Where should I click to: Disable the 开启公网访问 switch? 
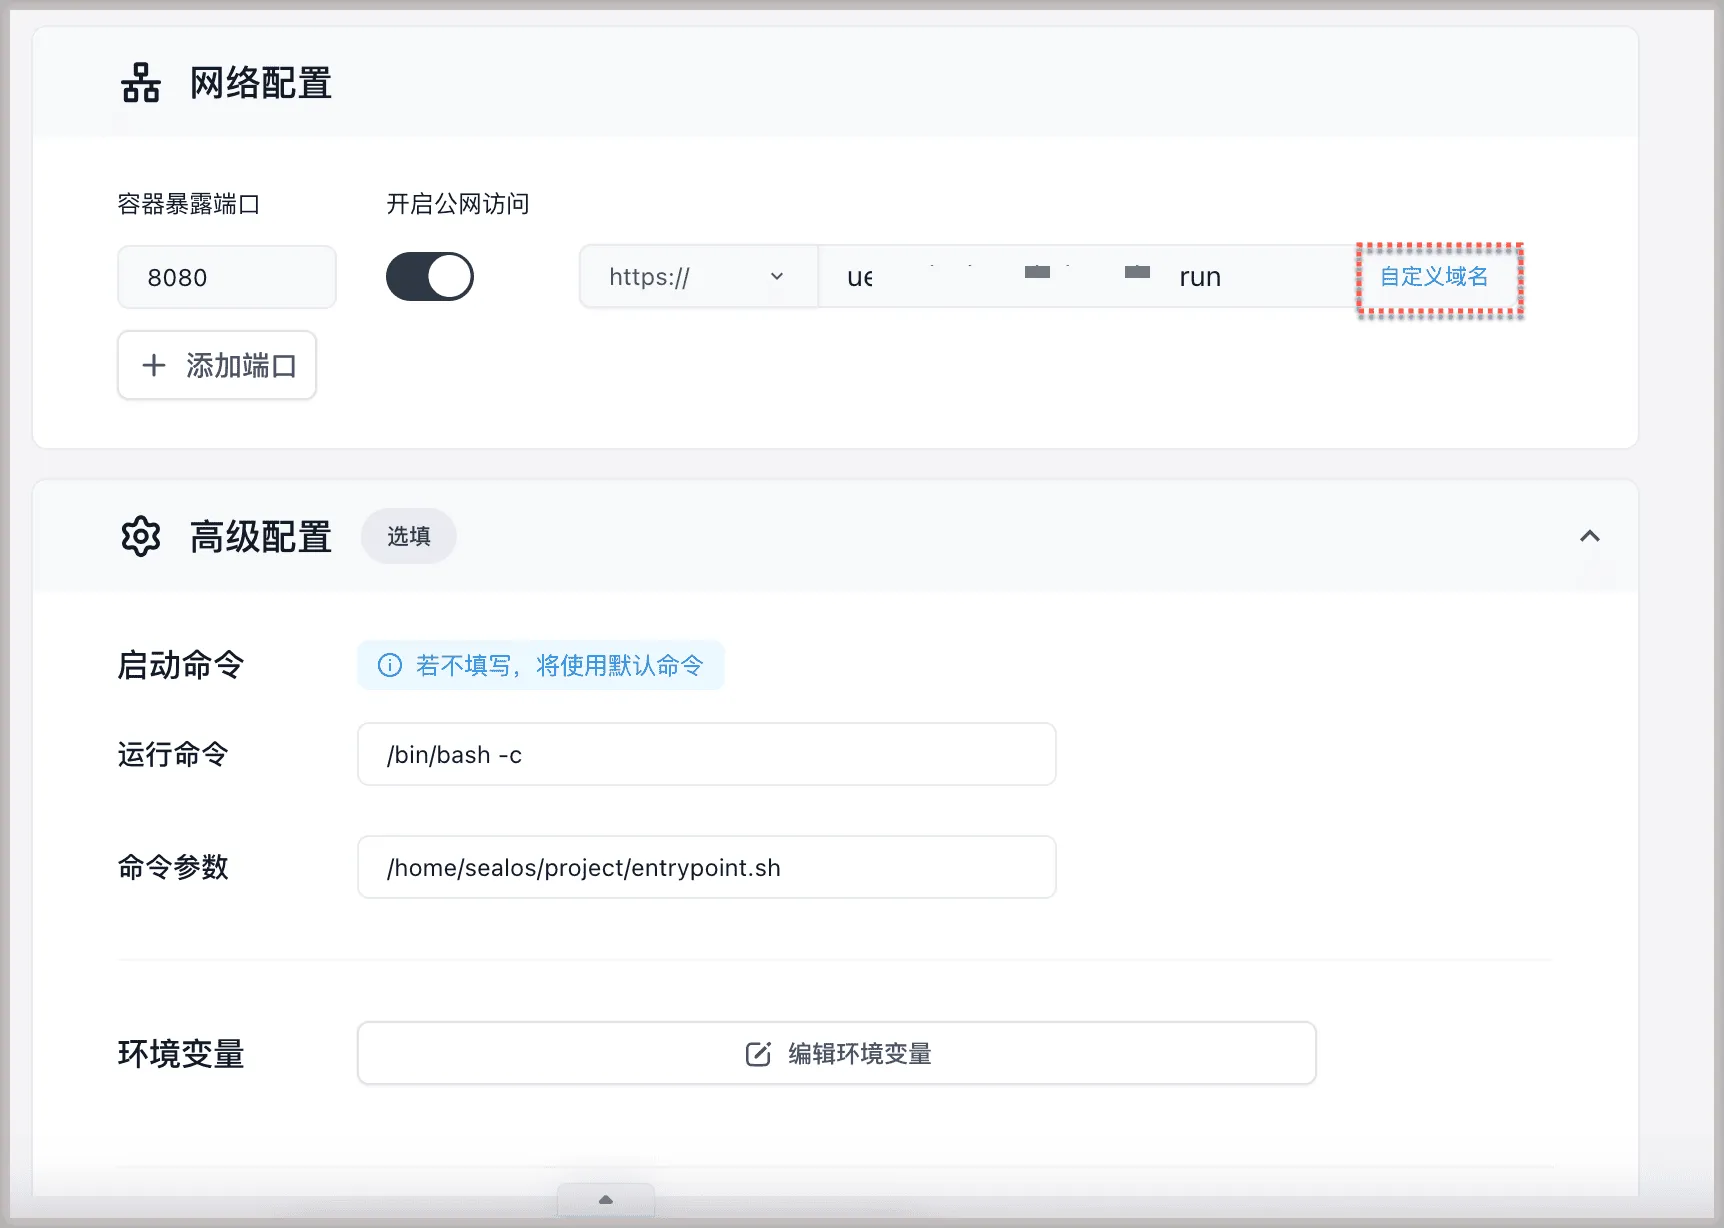430,277
